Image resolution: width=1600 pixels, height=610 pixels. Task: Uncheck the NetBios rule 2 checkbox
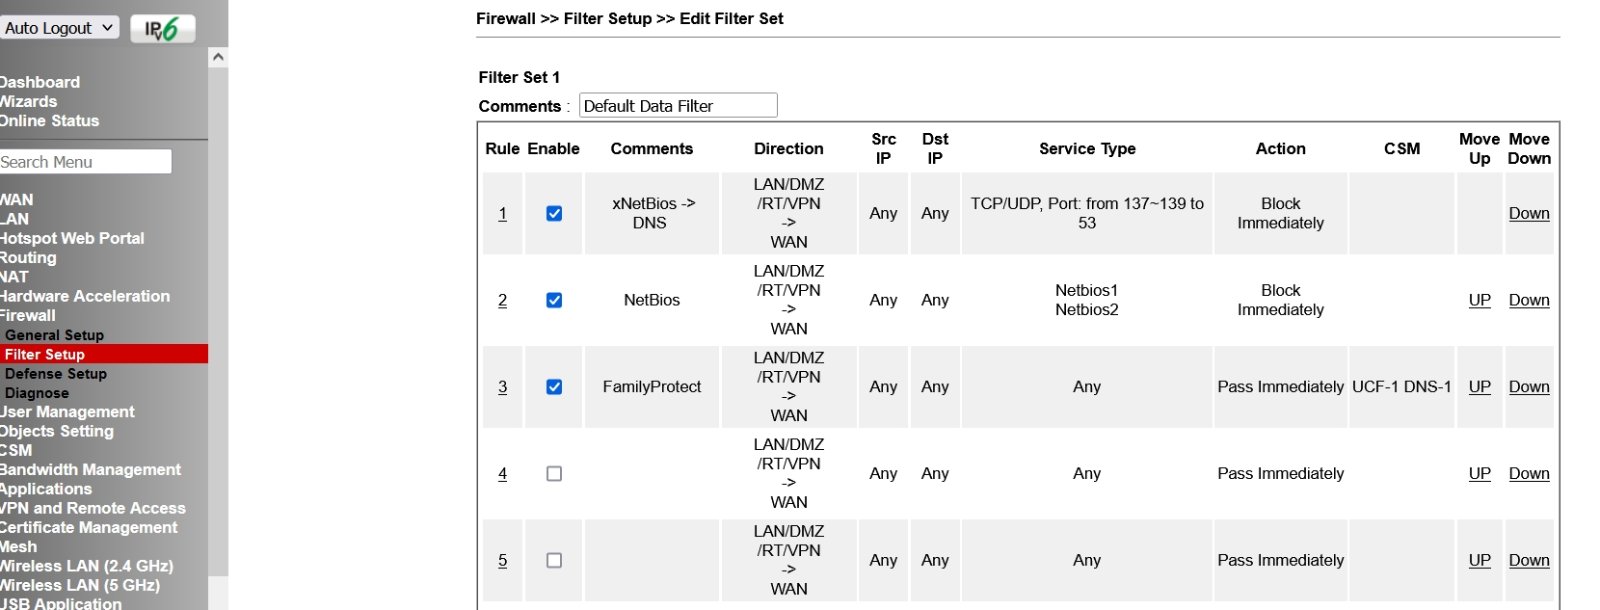554,300
